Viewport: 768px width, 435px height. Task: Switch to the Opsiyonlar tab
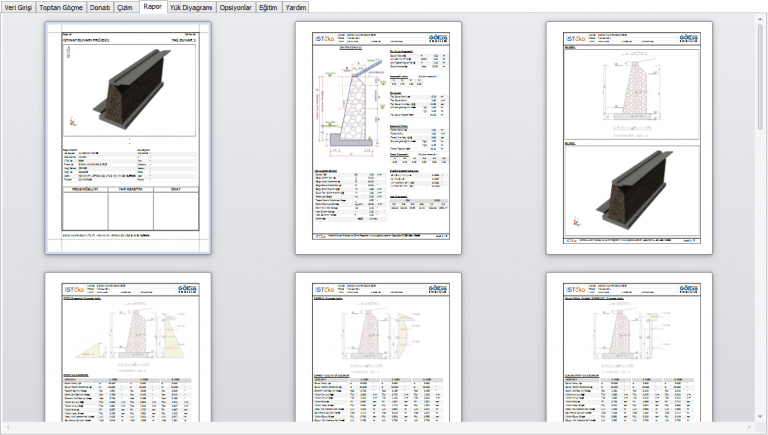[x=236, y=7]
